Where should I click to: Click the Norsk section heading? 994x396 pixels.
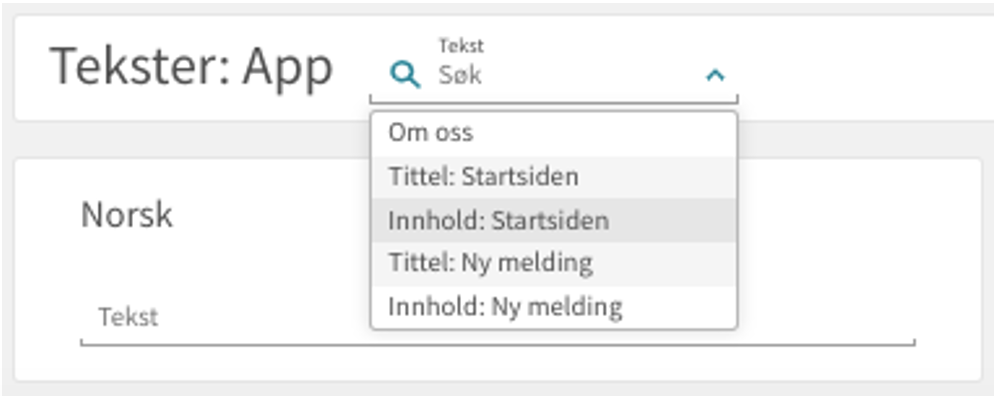click(127, 215)
